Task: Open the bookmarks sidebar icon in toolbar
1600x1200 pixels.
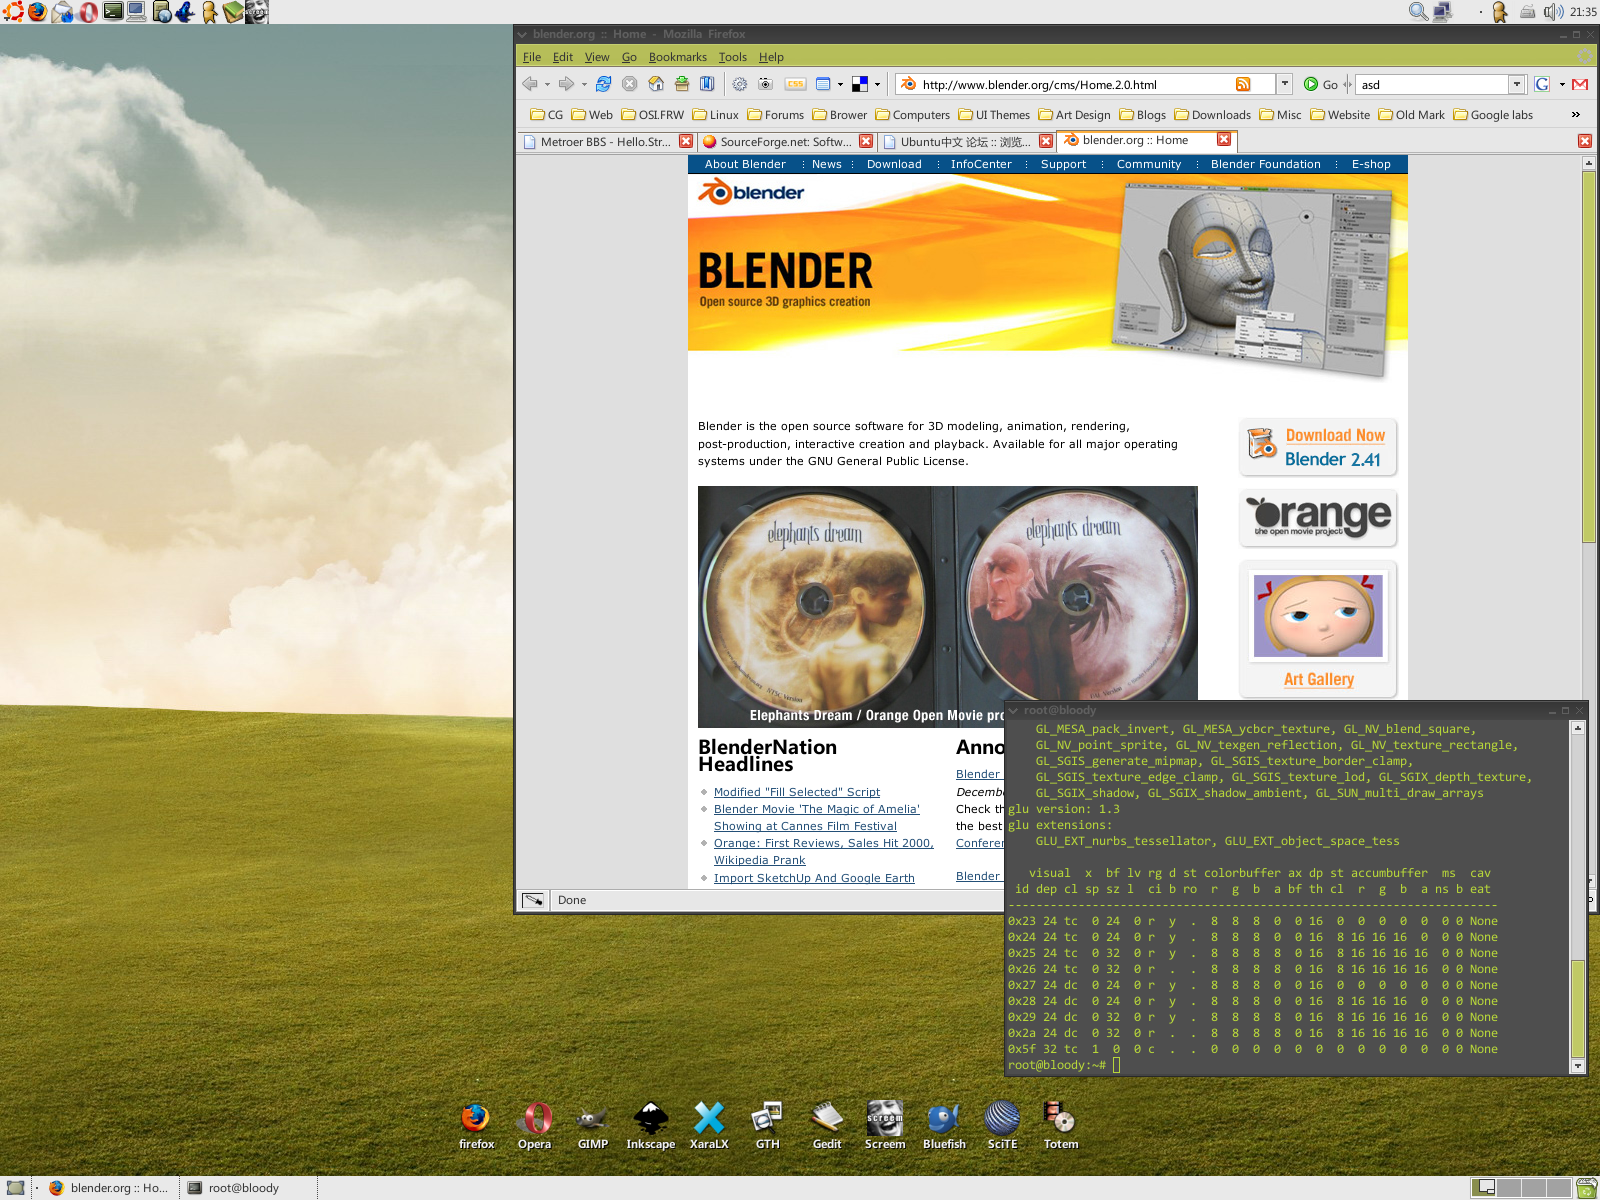Action: (x=707, y=84)
